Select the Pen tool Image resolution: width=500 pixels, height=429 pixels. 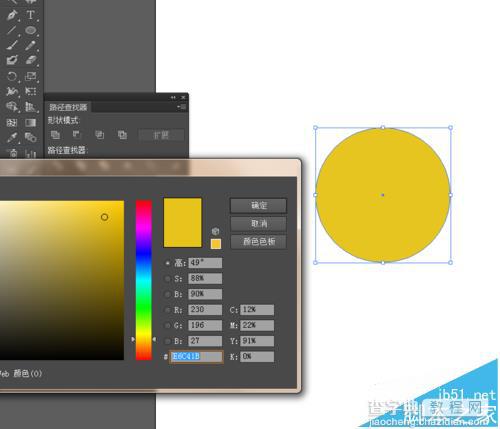point(12,15)
